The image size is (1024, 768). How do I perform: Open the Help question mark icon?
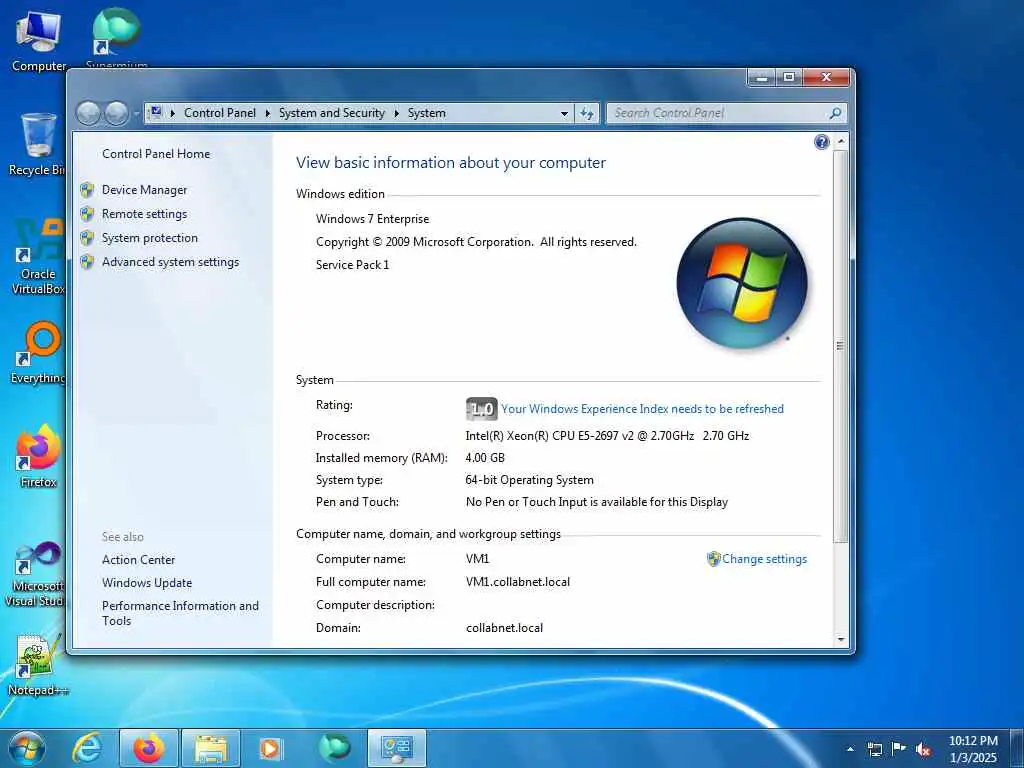point(822,142)
